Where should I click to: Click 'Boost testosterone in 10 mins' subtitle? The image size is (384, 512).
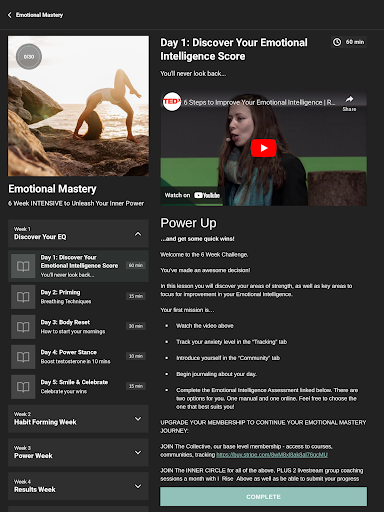click(75, 361)
